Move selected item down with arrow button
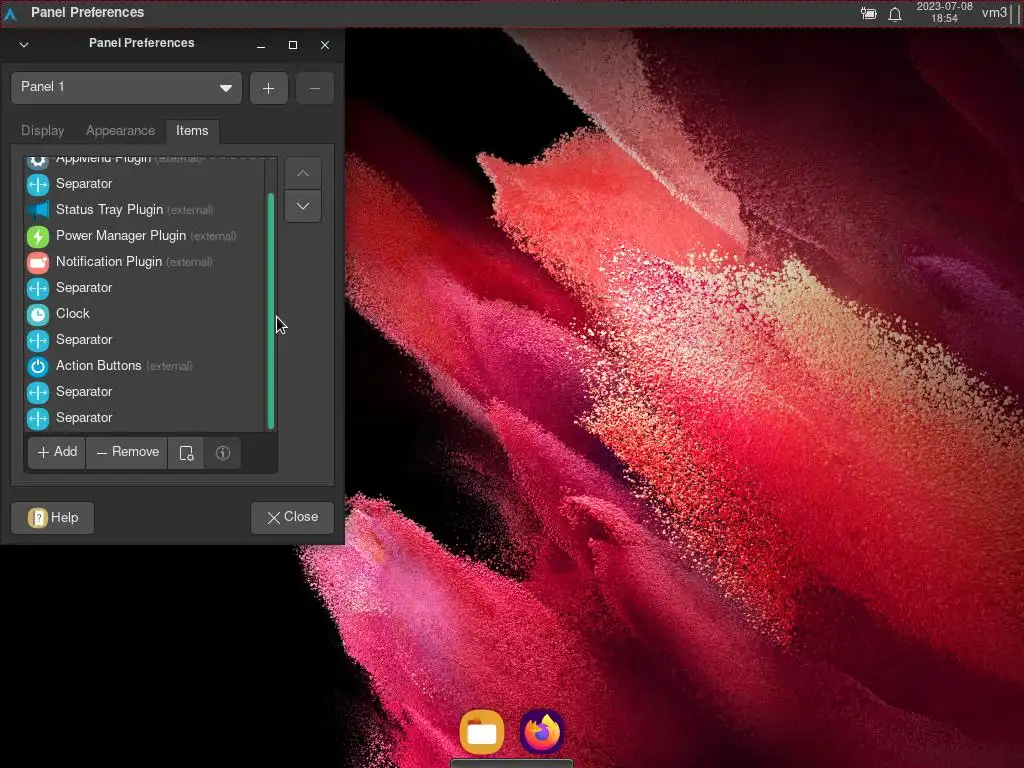 303,206
